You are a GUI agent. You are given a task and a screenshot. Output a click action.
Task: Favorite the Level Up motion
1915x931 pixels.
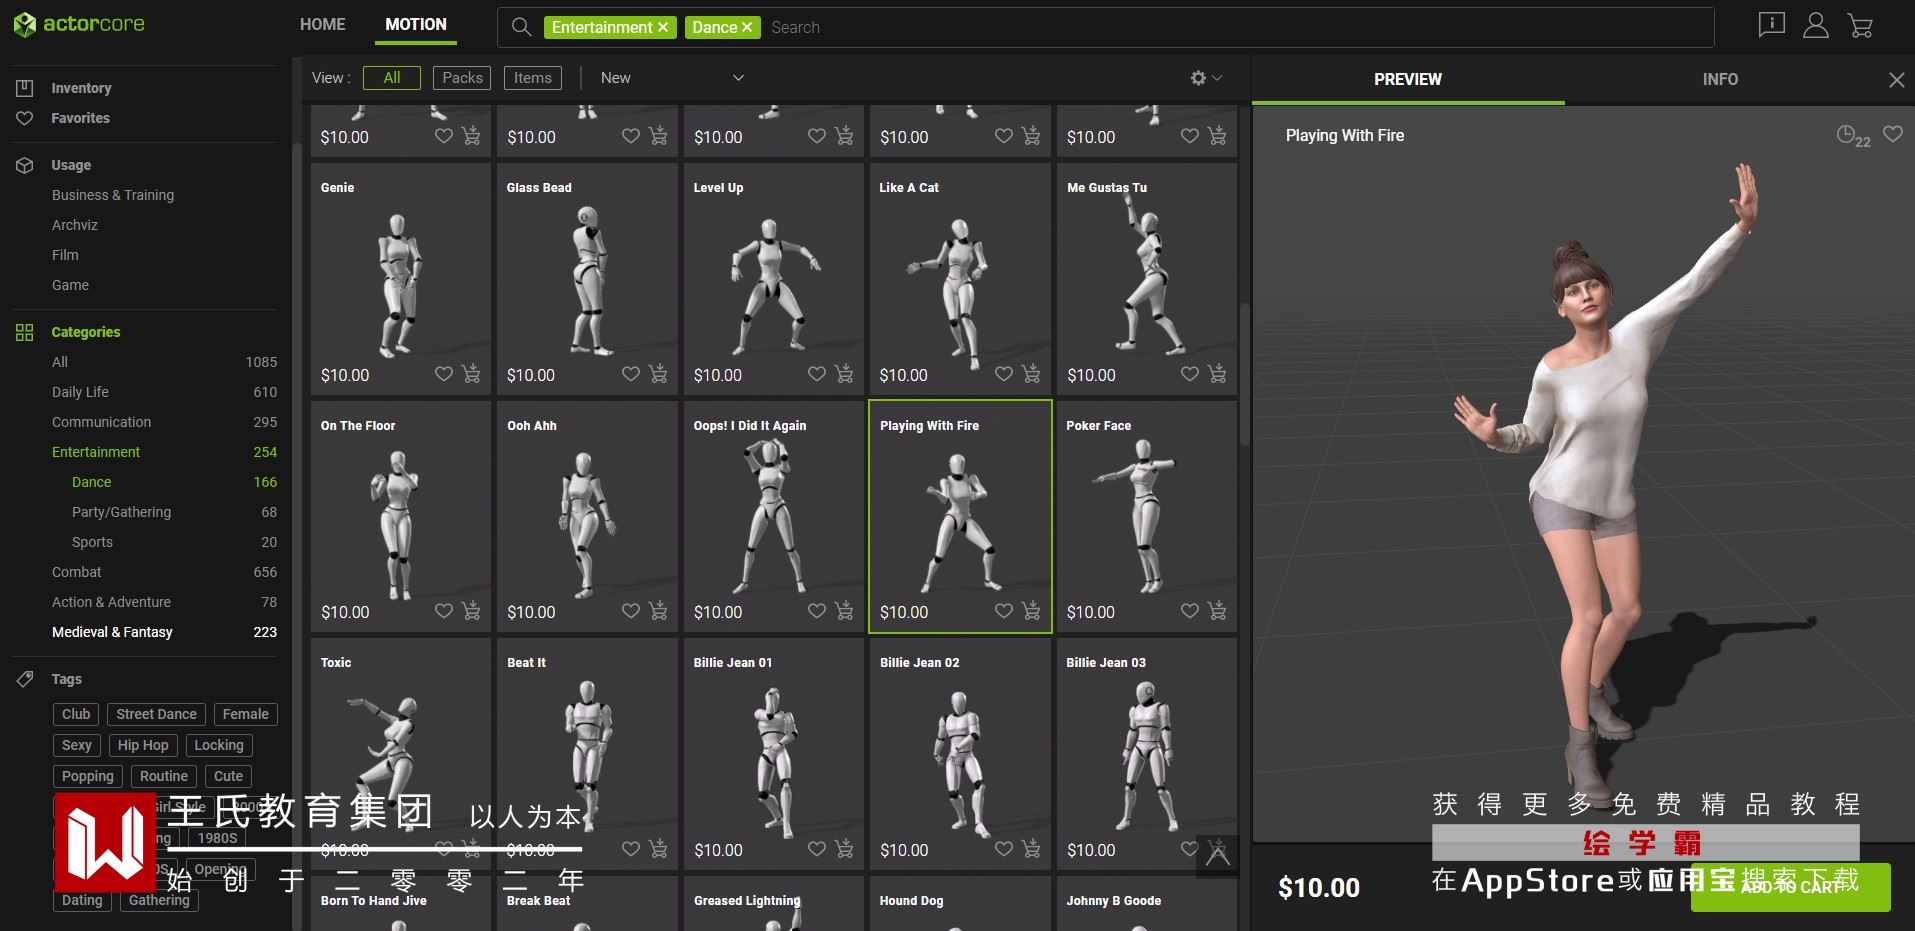click(x=817, y=374)
